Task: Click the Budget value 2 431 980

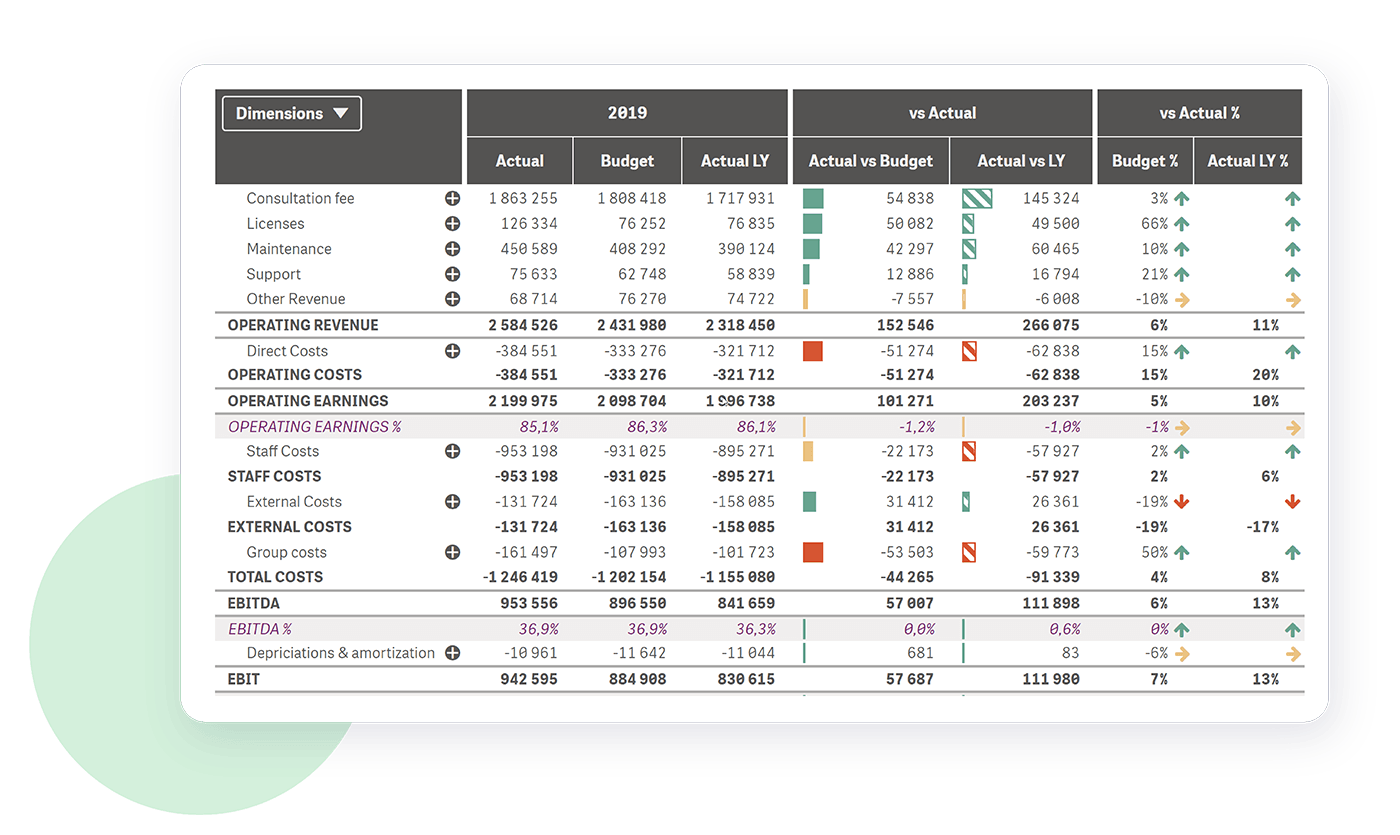Action: pyautogui.click(x=632, y=325)
